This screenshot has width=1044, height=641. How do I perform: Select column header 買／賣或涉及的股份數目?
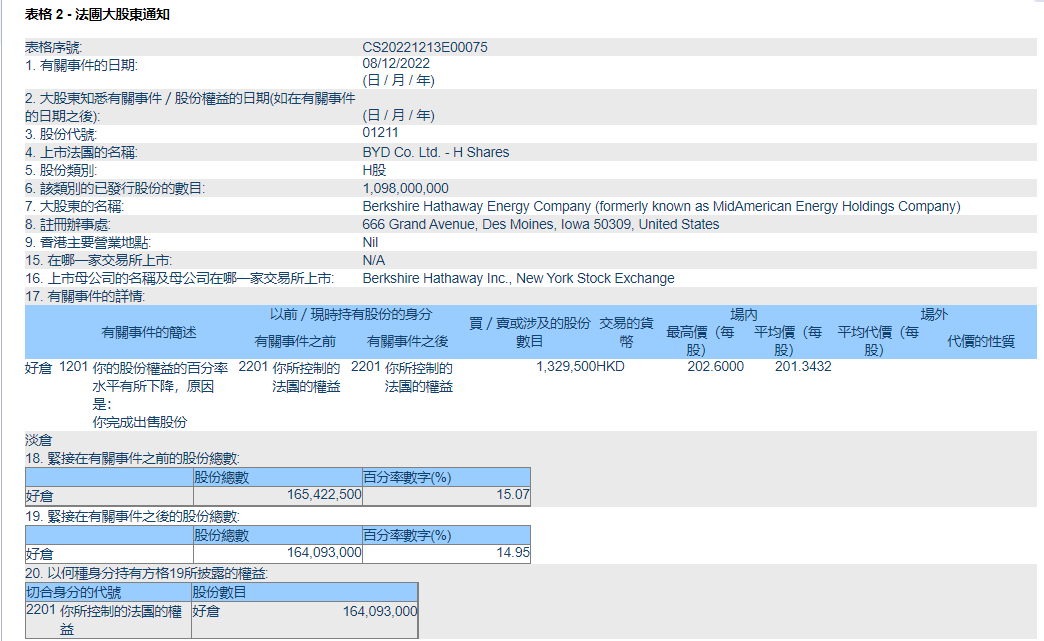[x=529, y=332]
